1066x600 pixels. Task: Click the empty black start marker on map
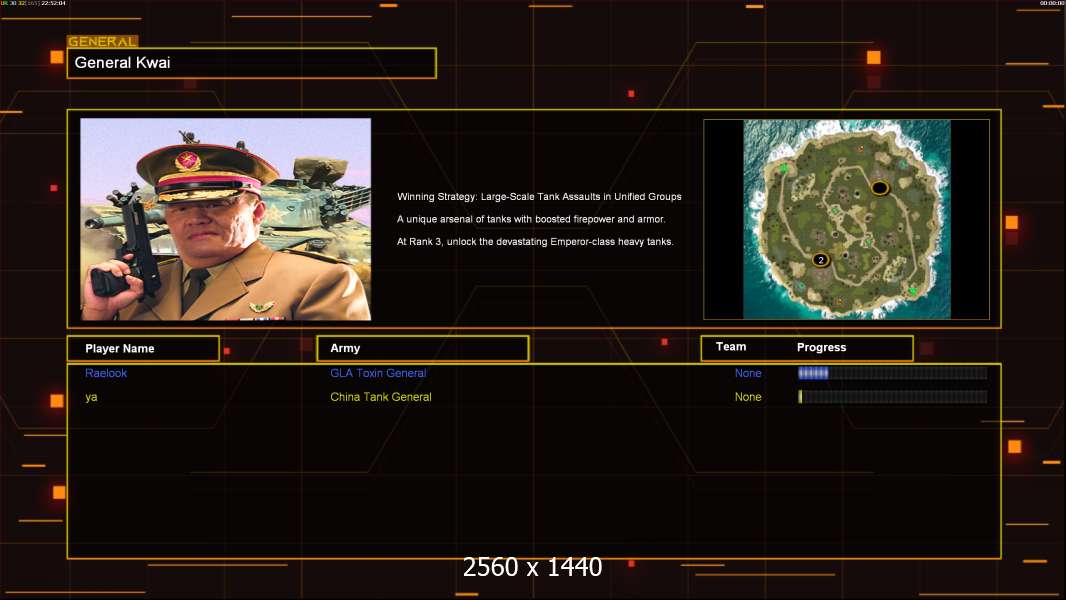pos(879,188)
